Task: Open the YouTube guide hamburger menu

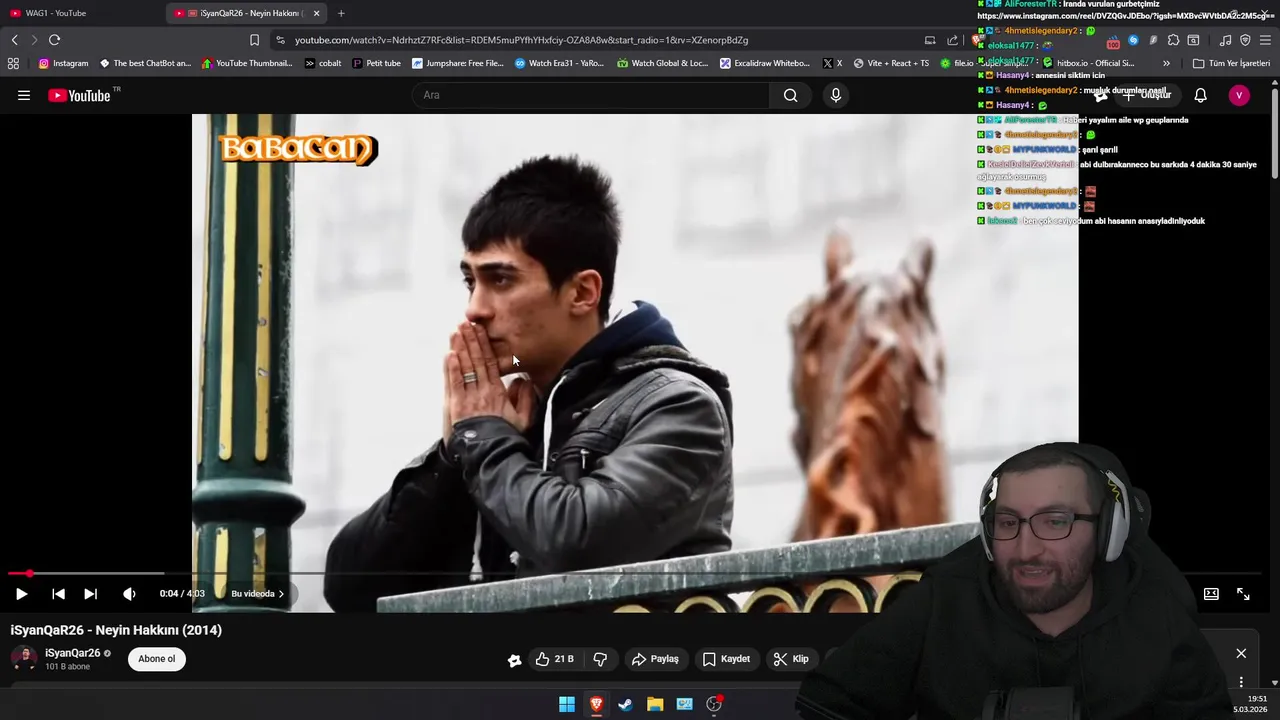Action: click(x=24, y=95)
